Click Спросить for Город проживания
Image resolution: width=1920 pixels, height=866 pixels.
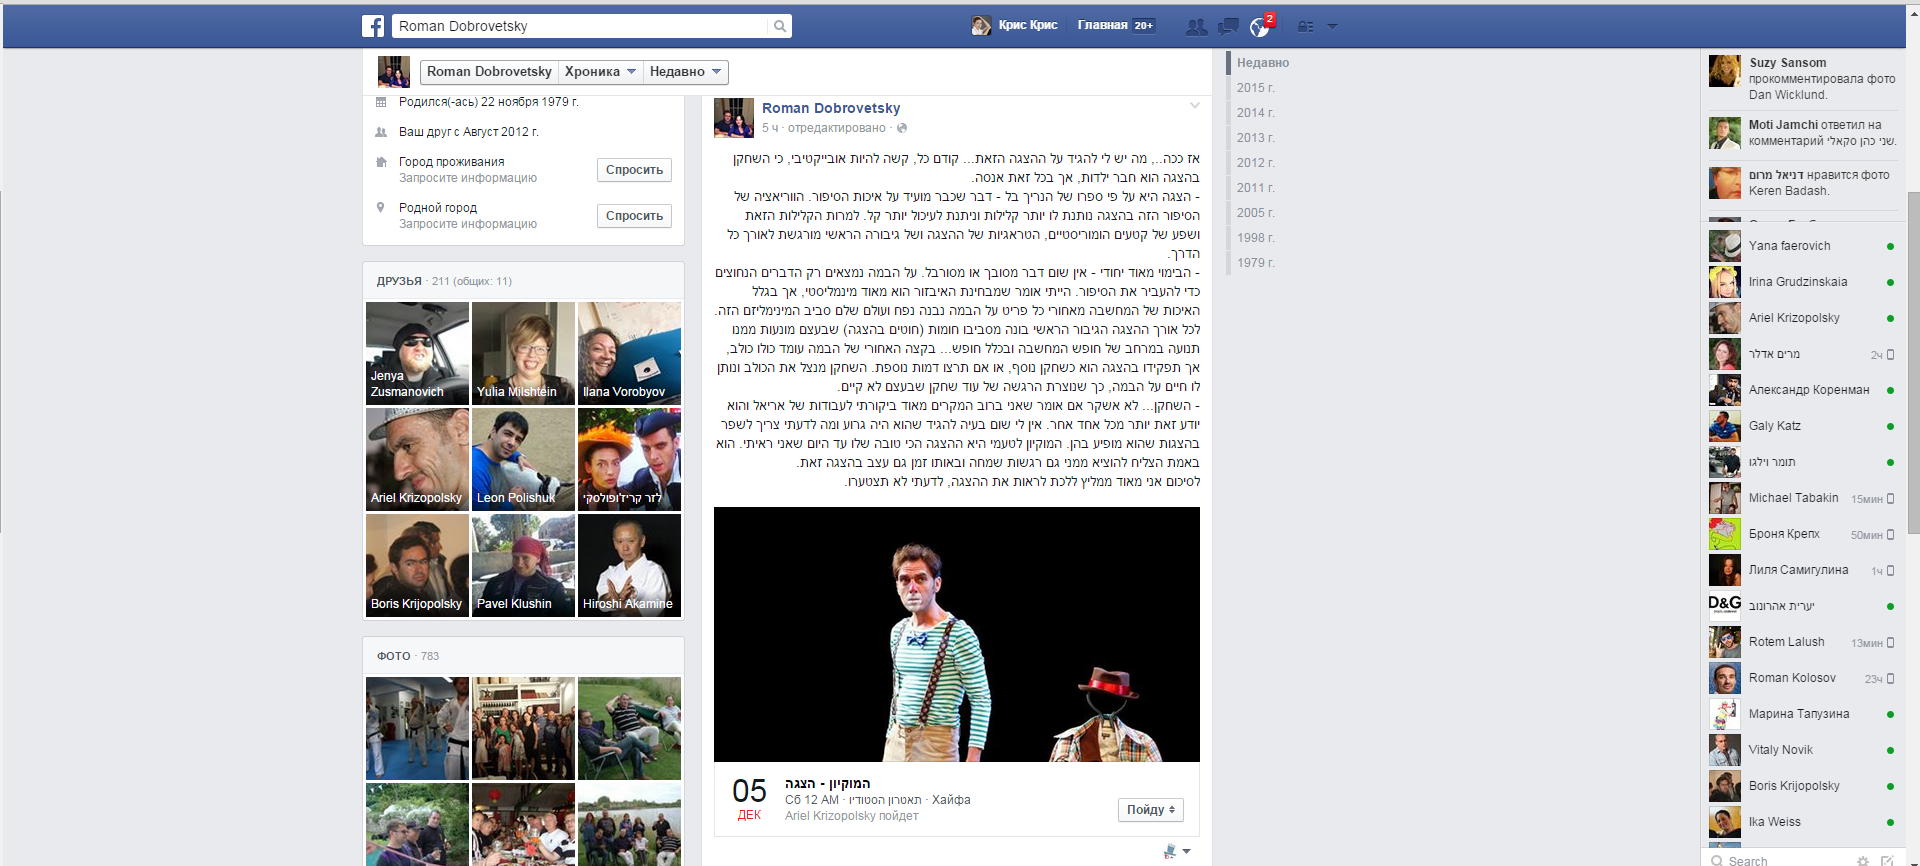coord(634,170)
